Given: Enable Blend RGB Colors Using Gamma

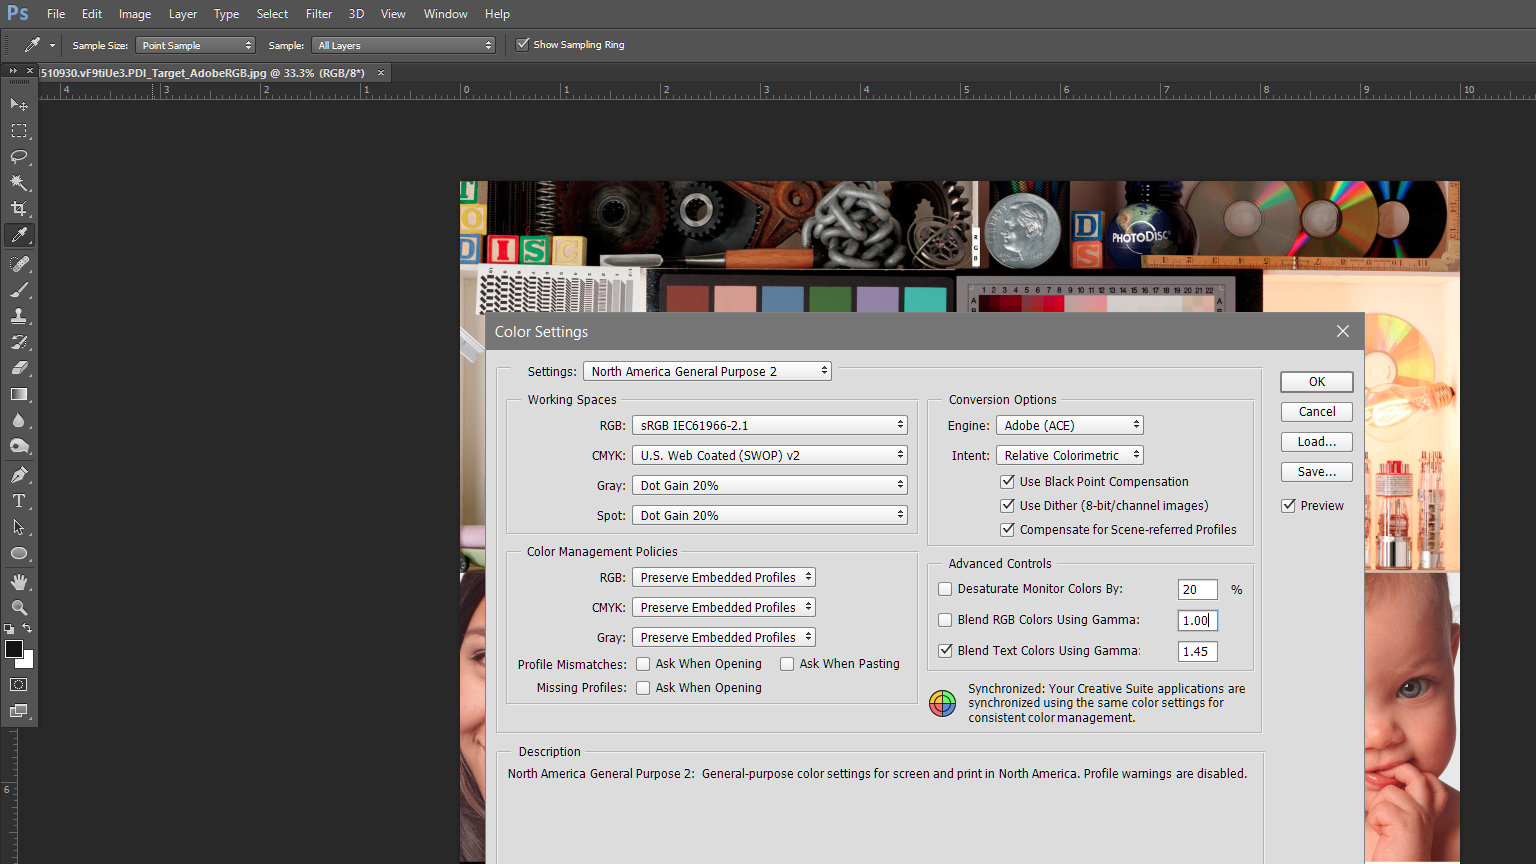Looking at the screenshot, I should pyautogui.click(x=945, y=620).
